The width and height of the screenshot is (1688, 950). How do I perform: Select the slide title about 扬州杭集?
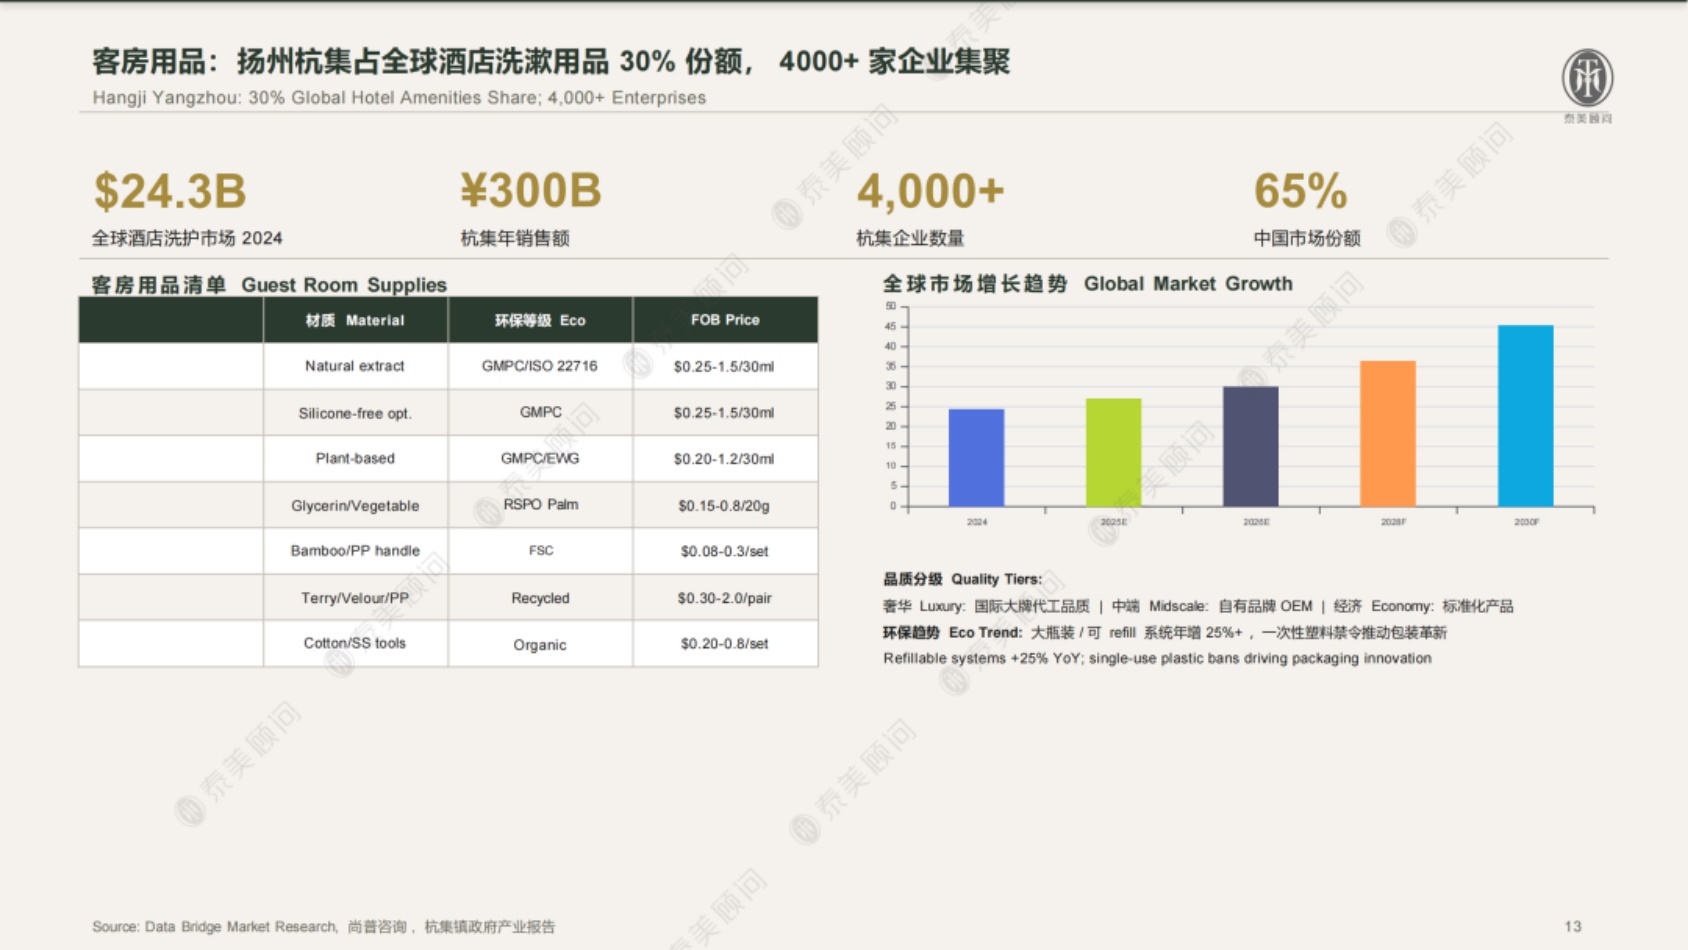(551, 61)
